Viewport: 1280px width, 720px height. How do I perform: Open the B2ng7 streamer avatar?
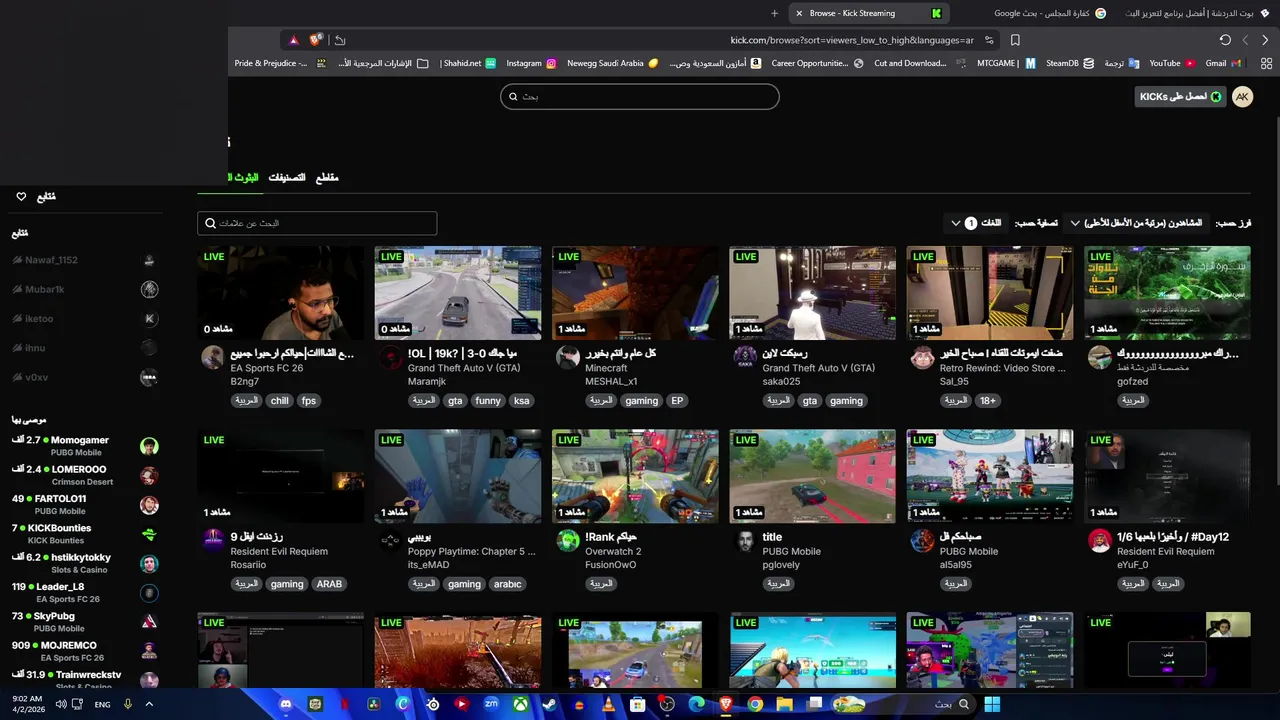click(212, 358)
